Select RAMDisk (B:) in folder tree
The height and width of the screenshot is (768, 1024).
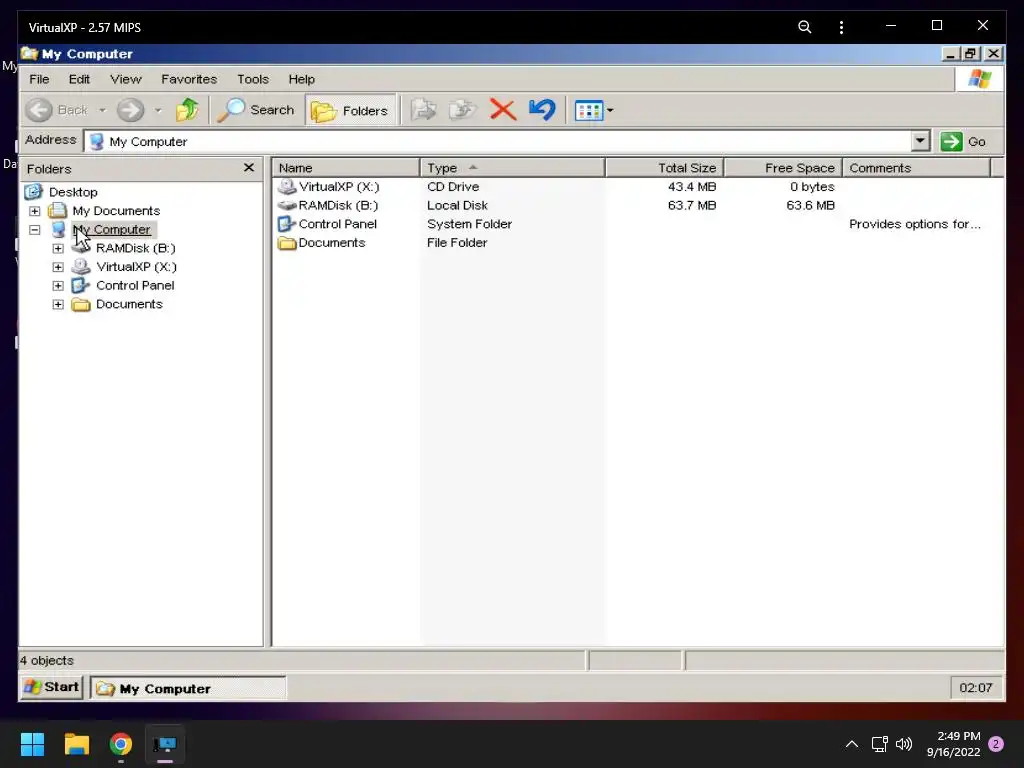click(x=136, y=248)
